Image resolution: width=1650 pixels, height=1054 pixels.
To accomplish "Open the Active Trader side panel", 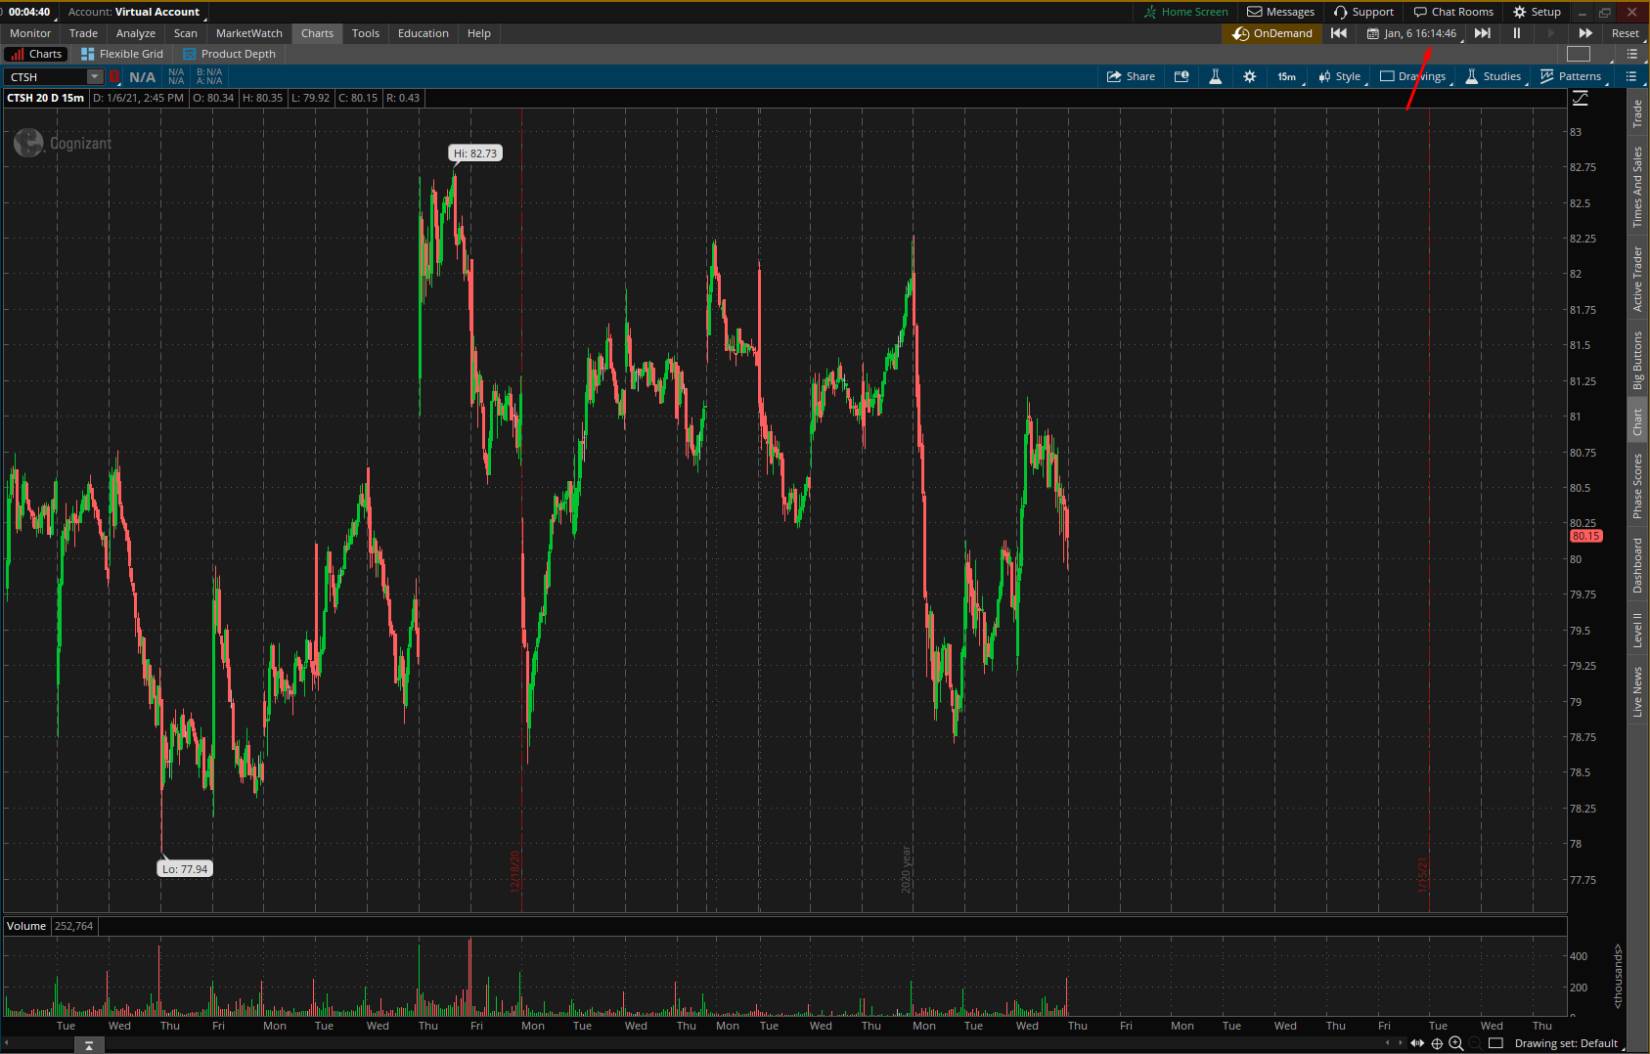I will (x=1637, y=279).
